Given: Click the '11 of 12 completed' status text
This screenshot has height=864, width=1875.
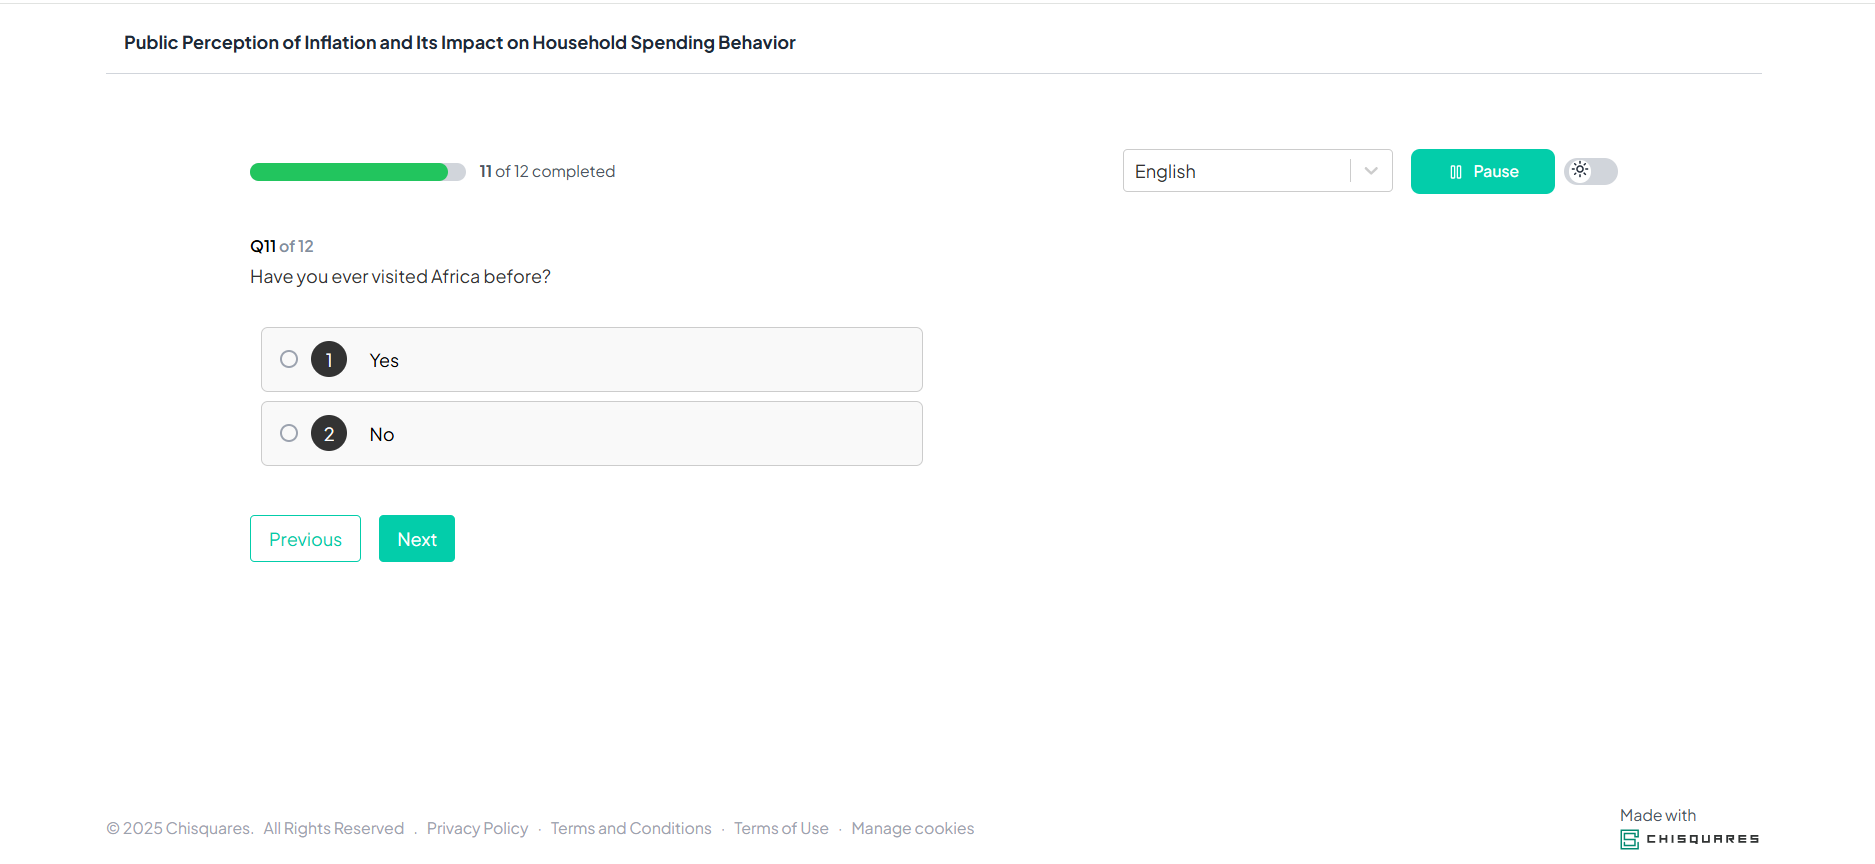Looking at the screenshot, I should [547, 172].
